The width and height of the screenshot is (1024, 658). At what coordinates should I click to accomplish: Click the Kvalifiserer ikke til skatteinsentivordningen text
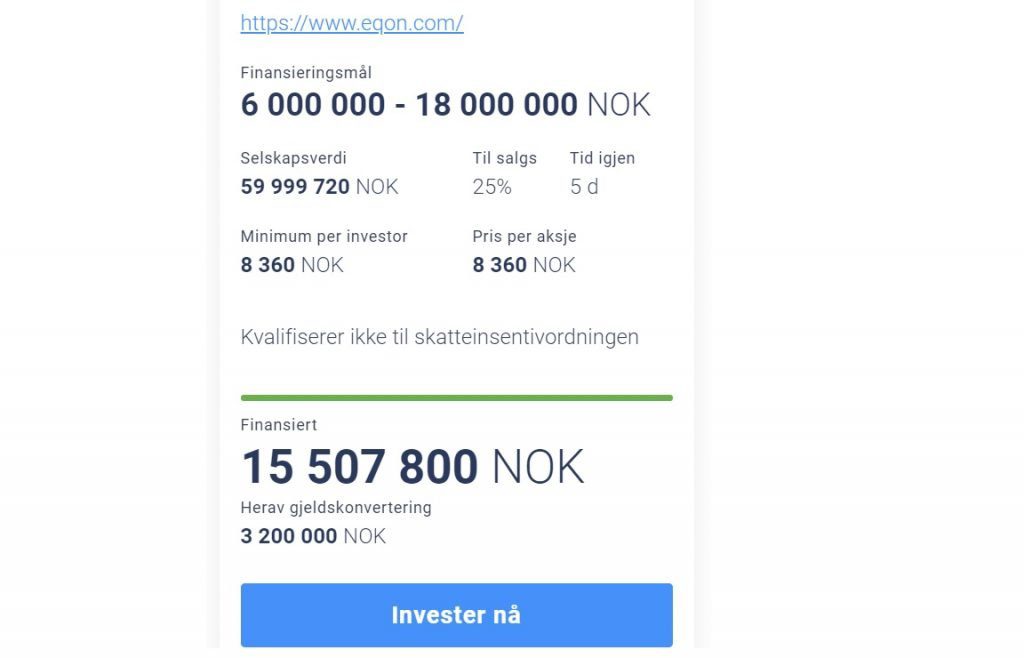click(440, 337)
